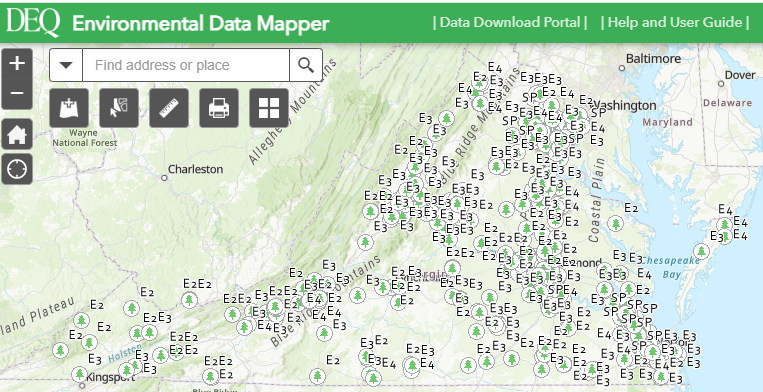Click the DEQ logo
The height and width of the screenshot is (392, 763).
click(33, 22)
